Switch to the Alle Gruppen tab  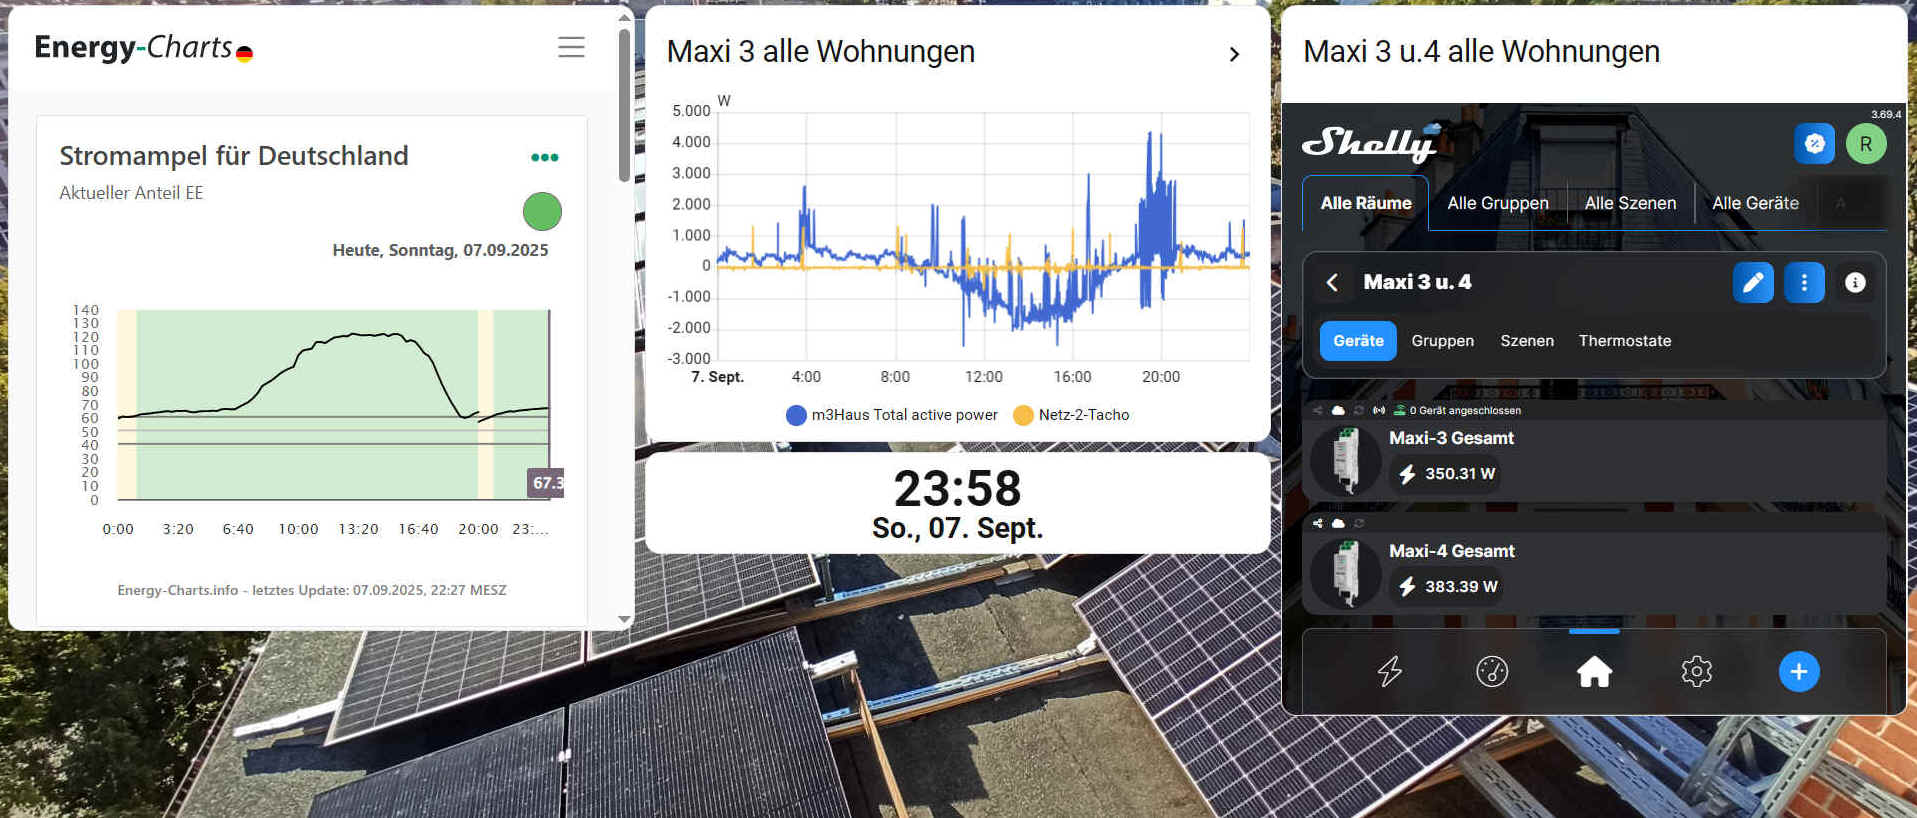coord(1497,203)
